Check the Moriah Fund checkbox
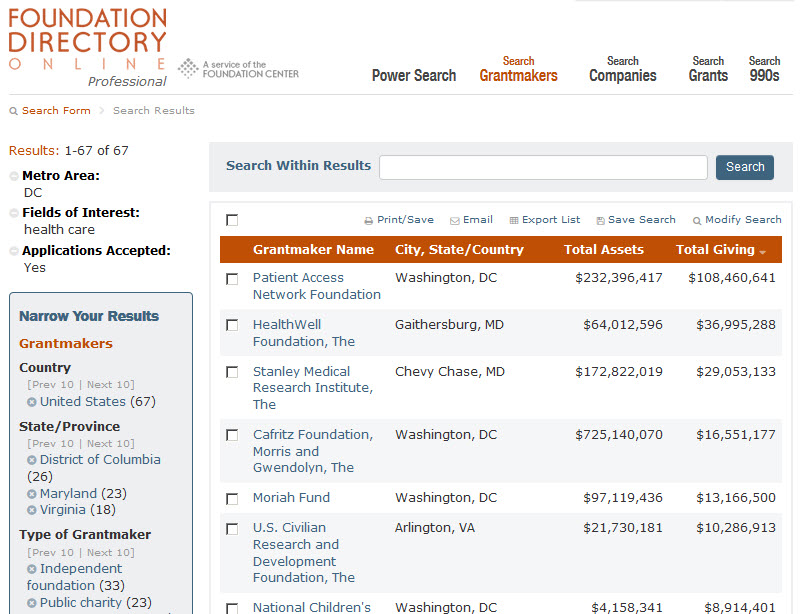Screen dimensions: 806x614 (231, 498)
